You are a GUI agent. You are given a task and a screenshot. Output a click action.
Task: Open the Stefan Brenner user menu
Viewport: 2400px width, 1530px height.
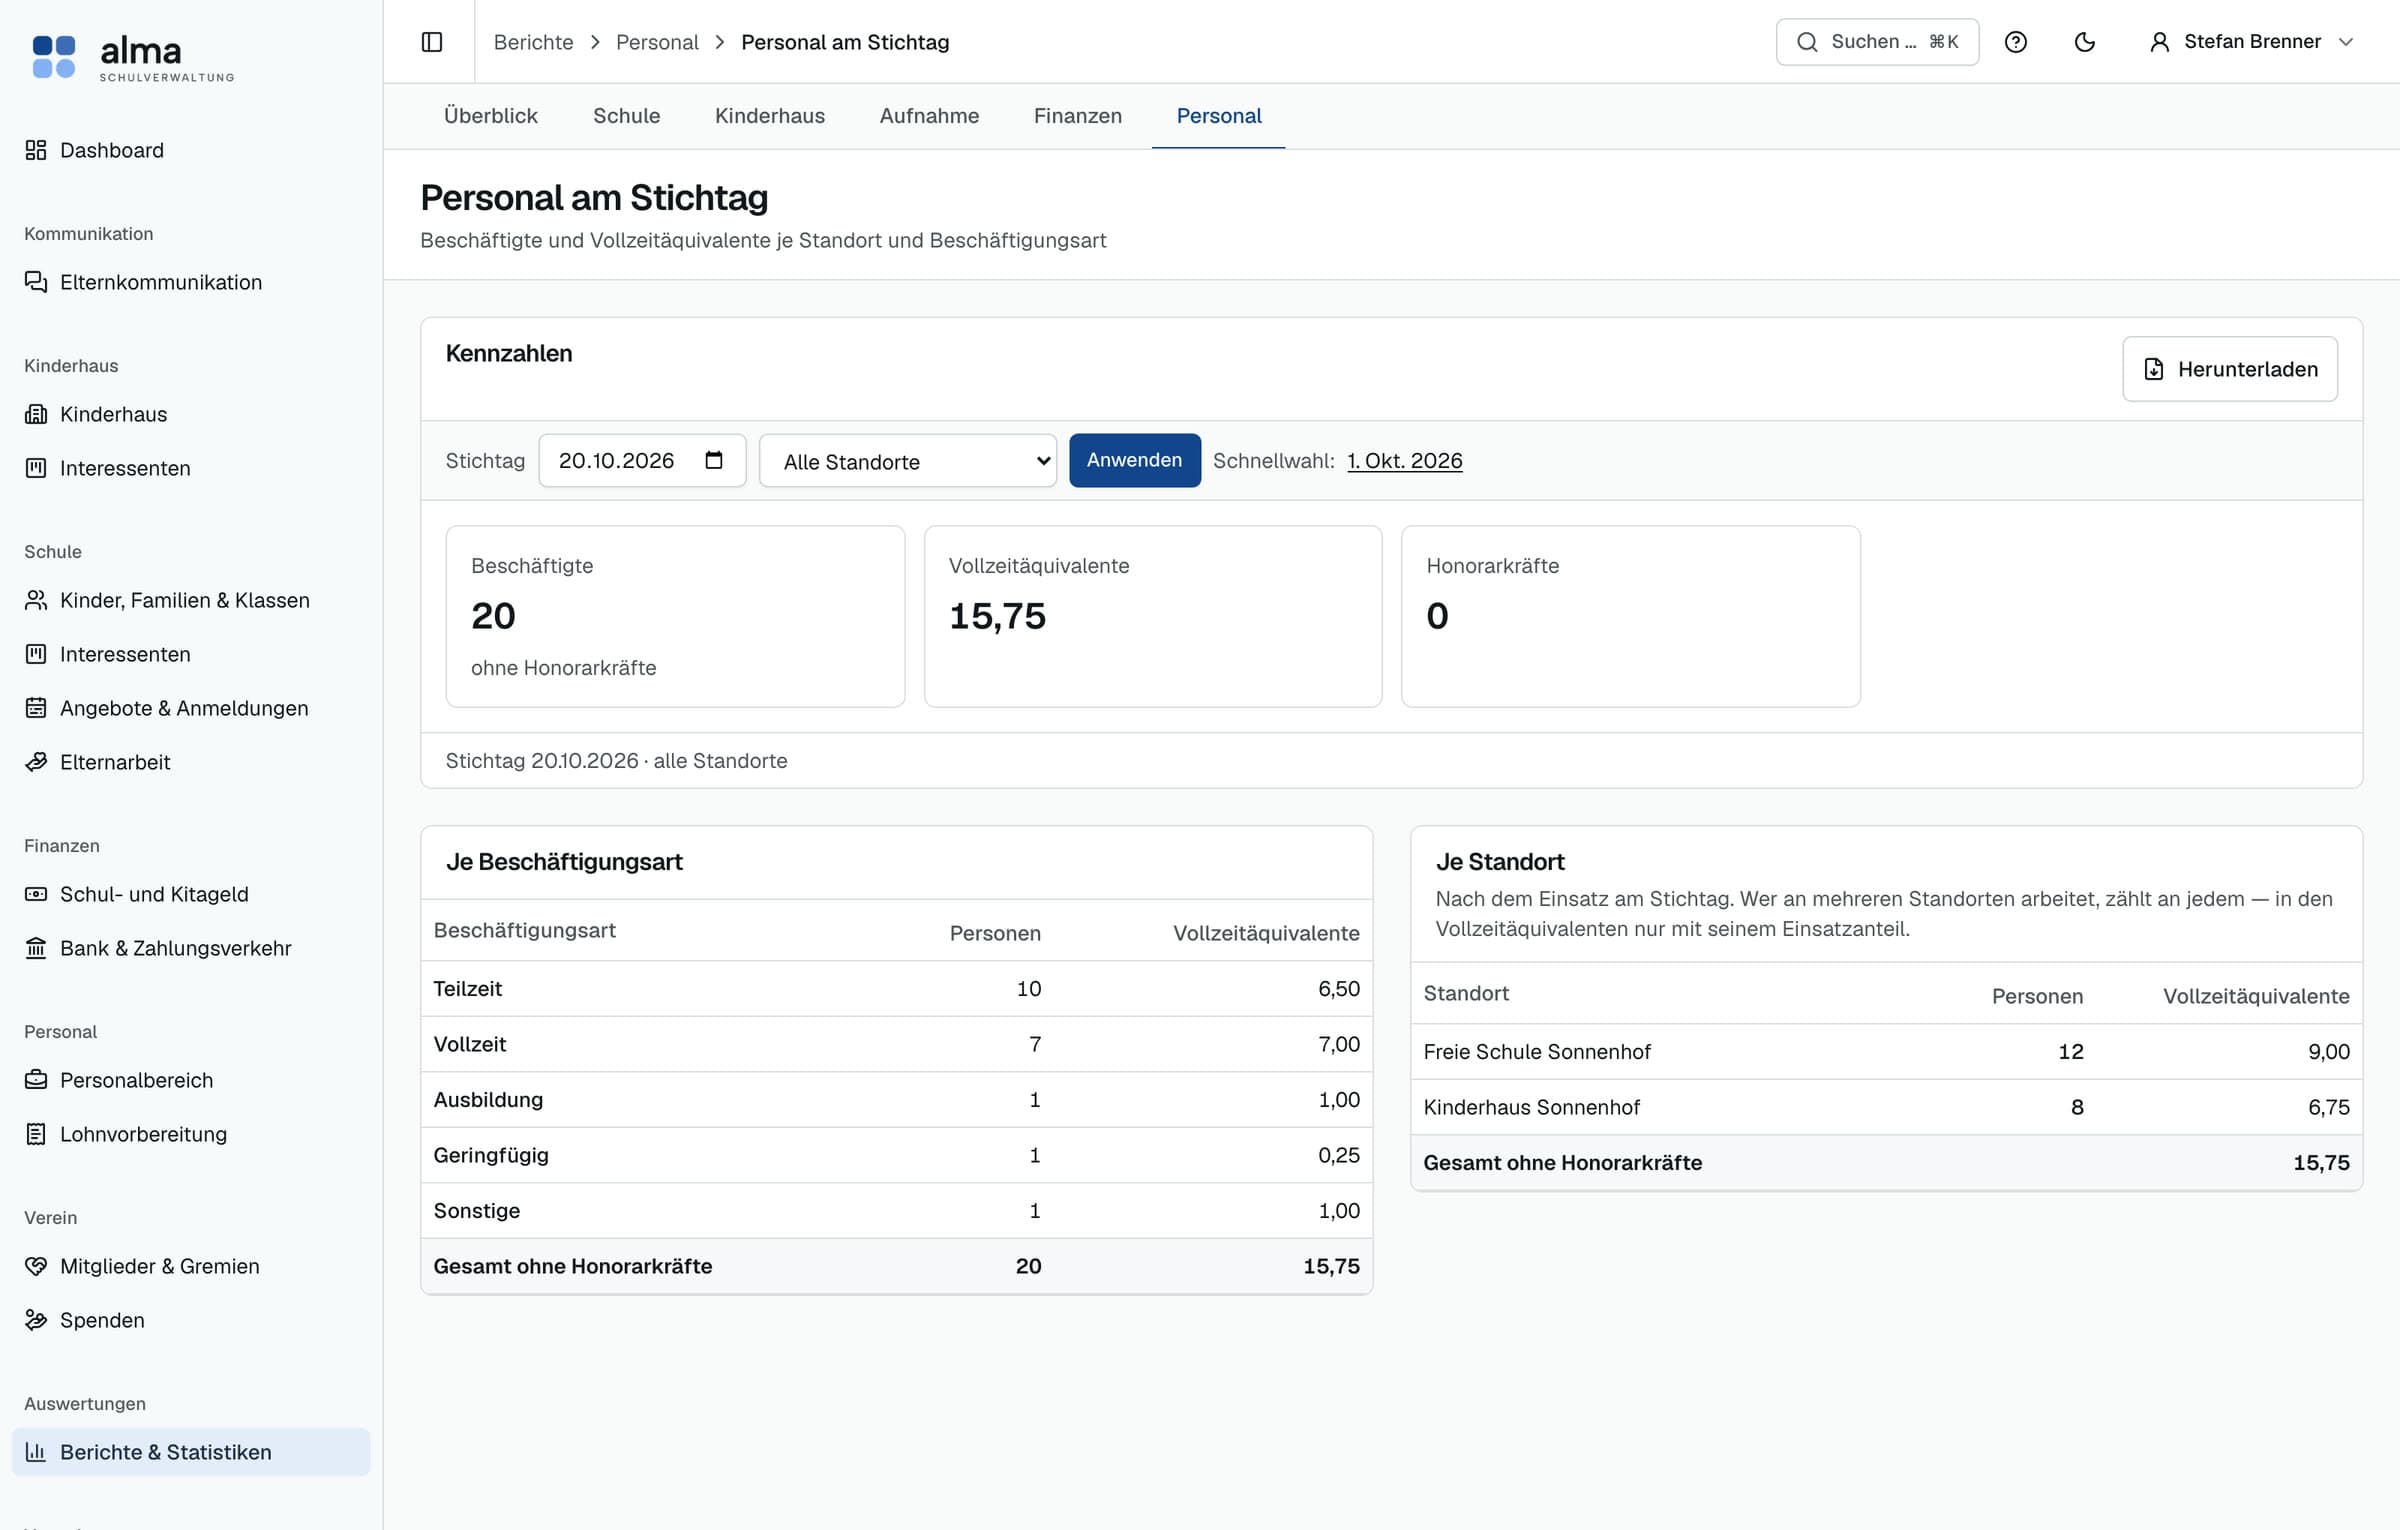[2251, 42]
